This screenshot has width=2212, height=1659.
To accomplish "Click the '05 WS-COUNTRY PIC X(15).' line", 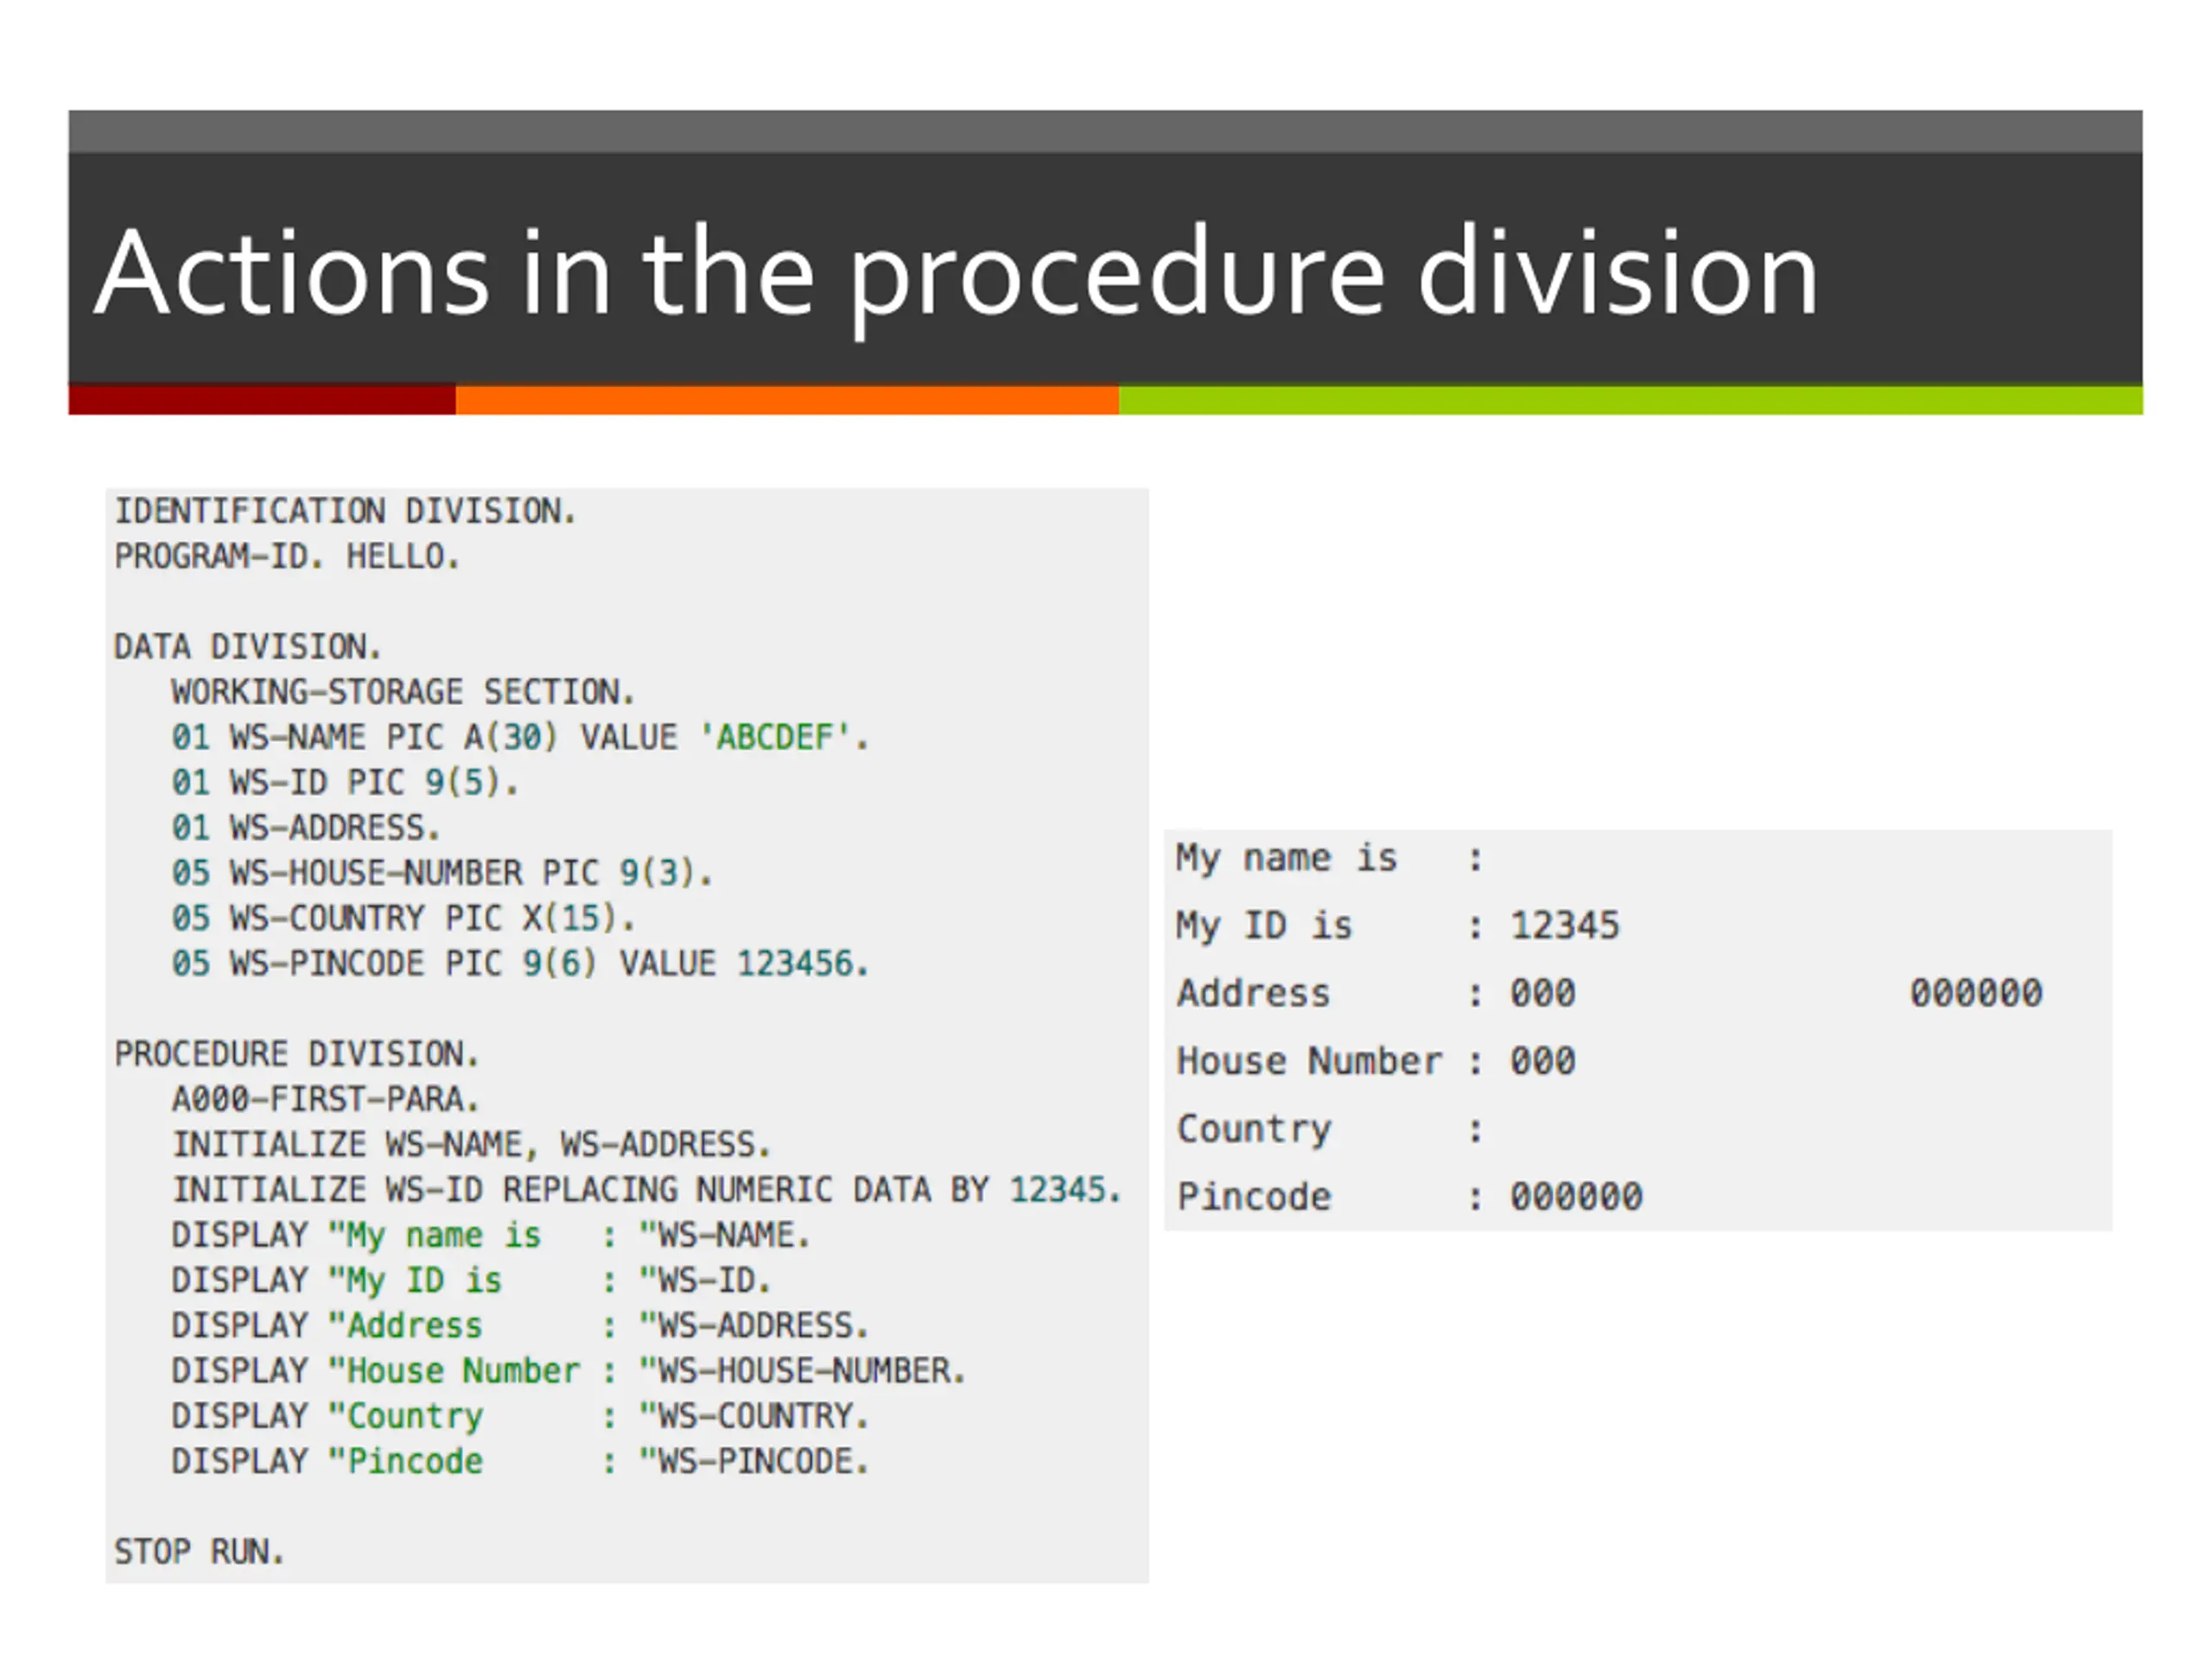I will pos(403,918).
